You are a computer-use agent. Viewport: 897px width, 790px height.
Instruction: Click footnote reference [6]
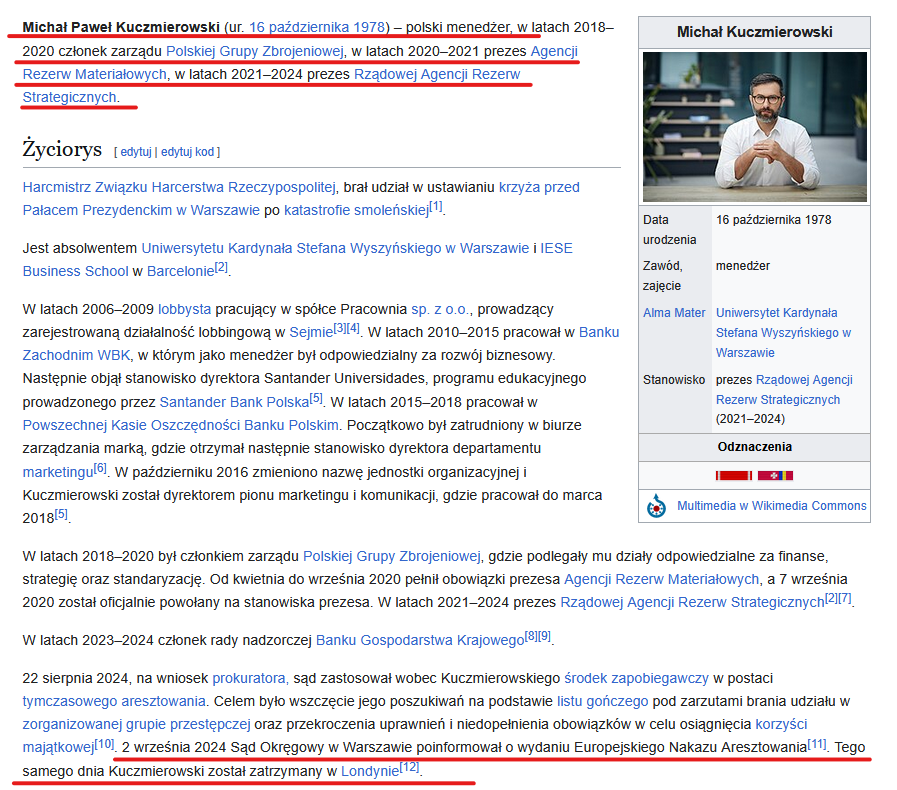coord(100,468)
